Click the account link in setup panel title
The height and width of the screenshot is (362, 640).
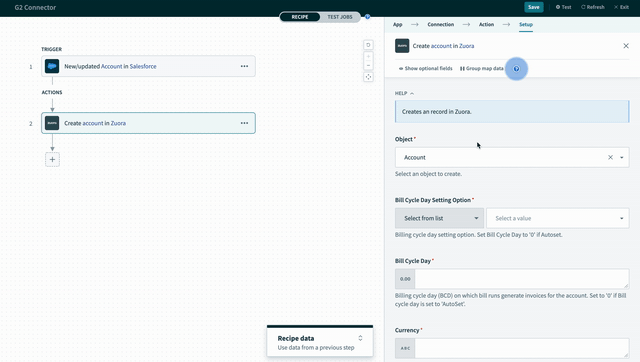point(441,46)
